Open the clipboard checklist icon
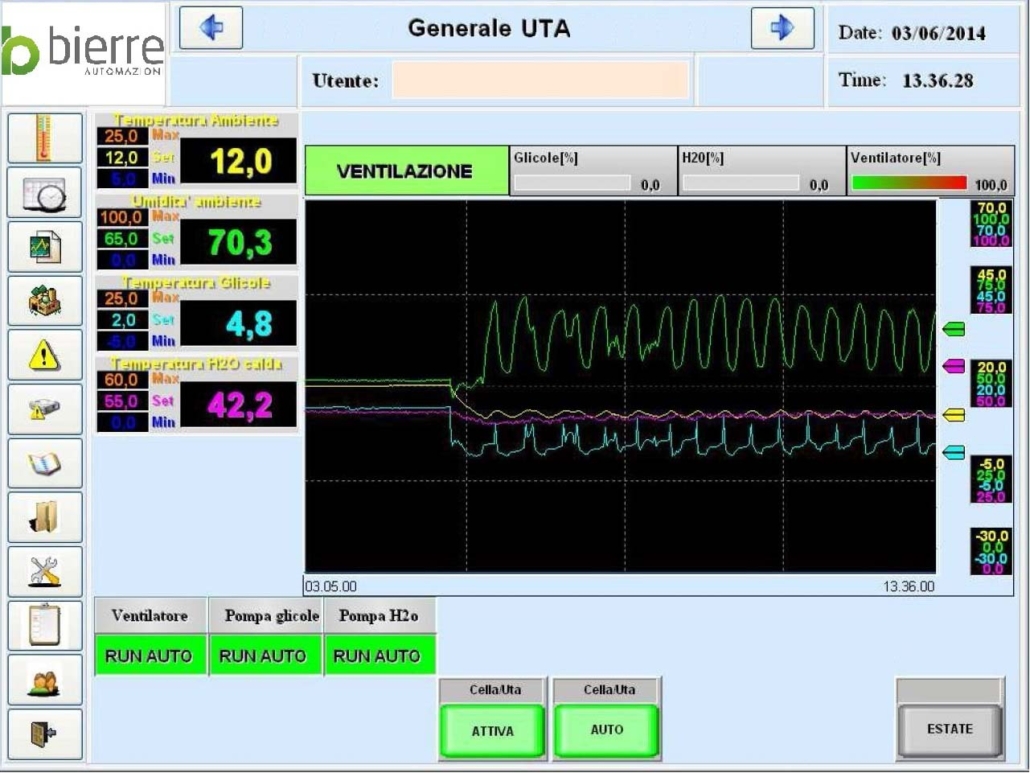The width and height of the screenshot is (1030, 773). click(x=44, y=625)
